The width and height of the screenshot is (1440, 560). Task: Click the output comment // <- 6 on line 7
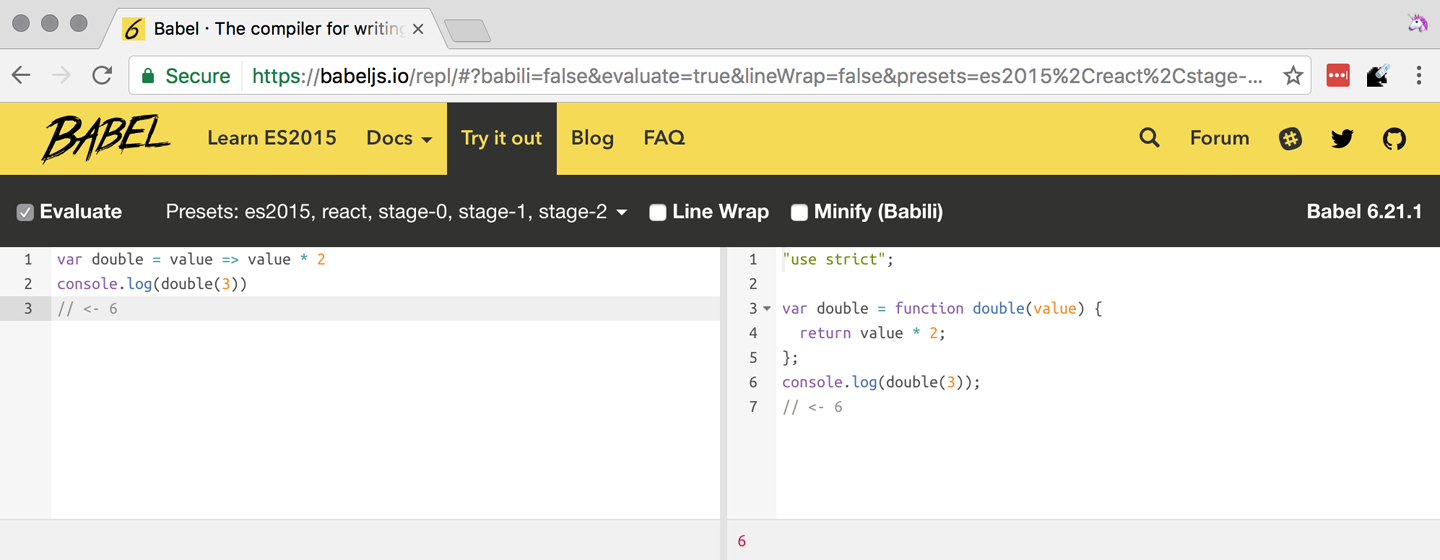812,407
